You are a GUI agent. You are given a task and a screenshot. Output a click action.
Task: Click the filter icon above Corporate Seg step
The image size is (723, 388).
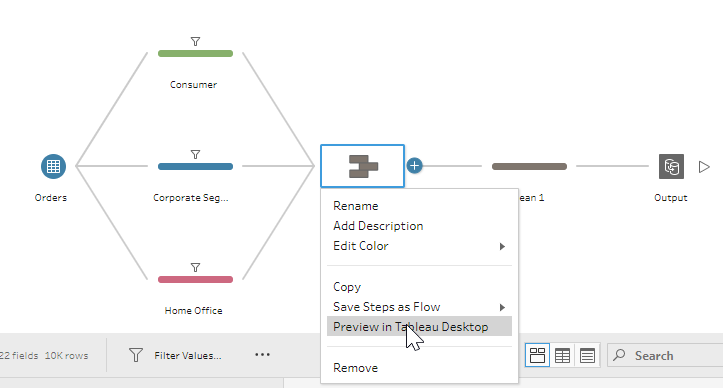point(196,155)
